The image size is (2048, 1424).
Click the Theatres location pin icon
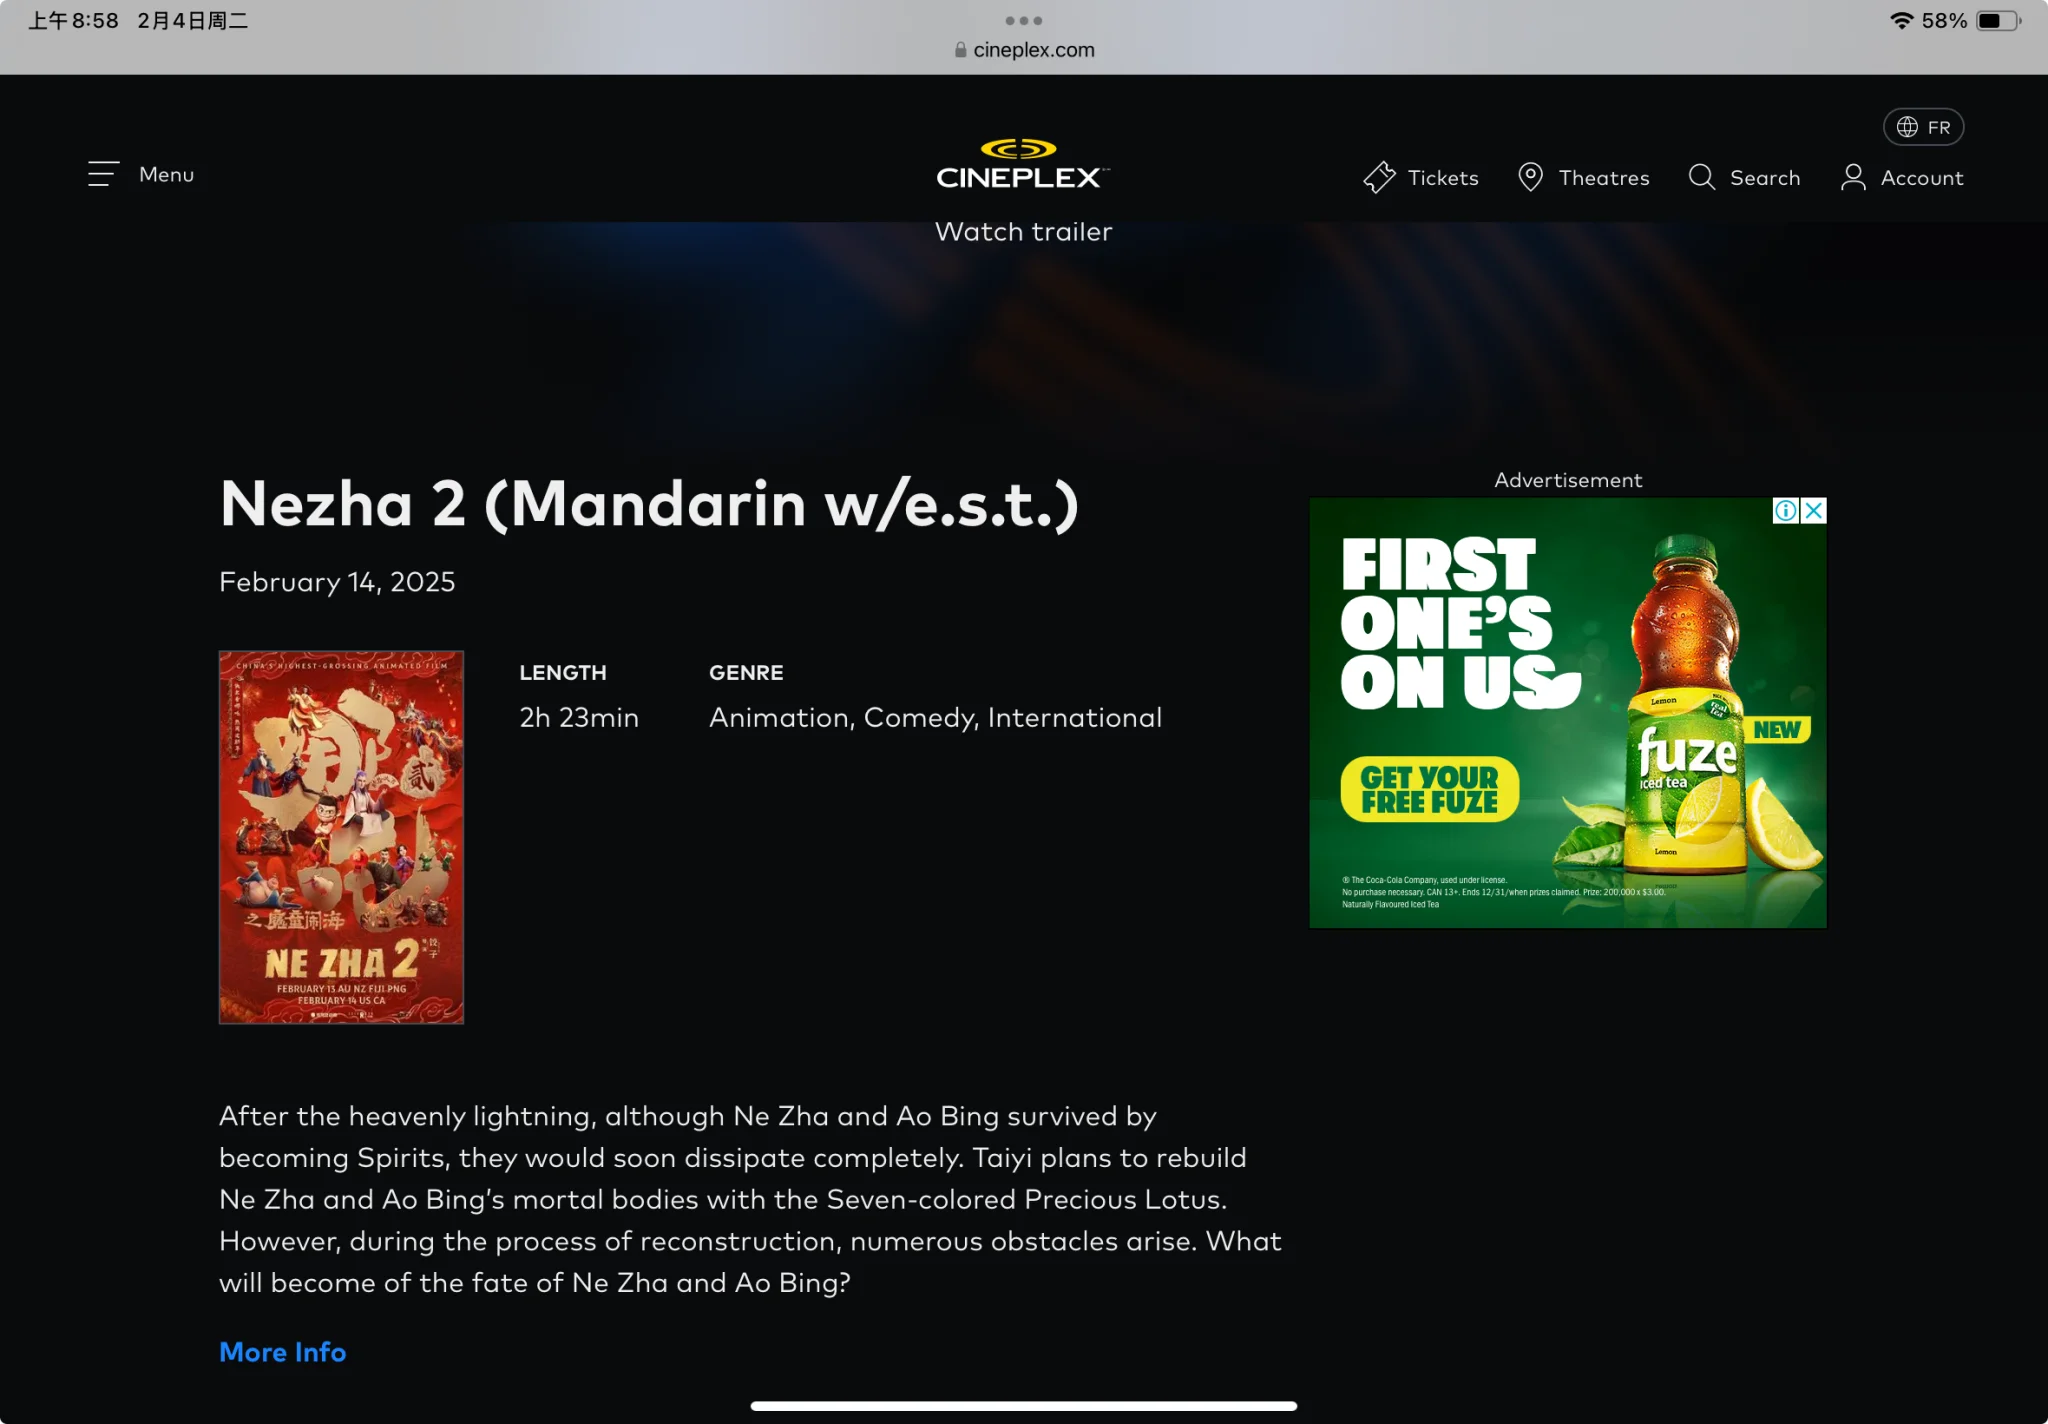pyautogui.click(x=1530, y=177)
